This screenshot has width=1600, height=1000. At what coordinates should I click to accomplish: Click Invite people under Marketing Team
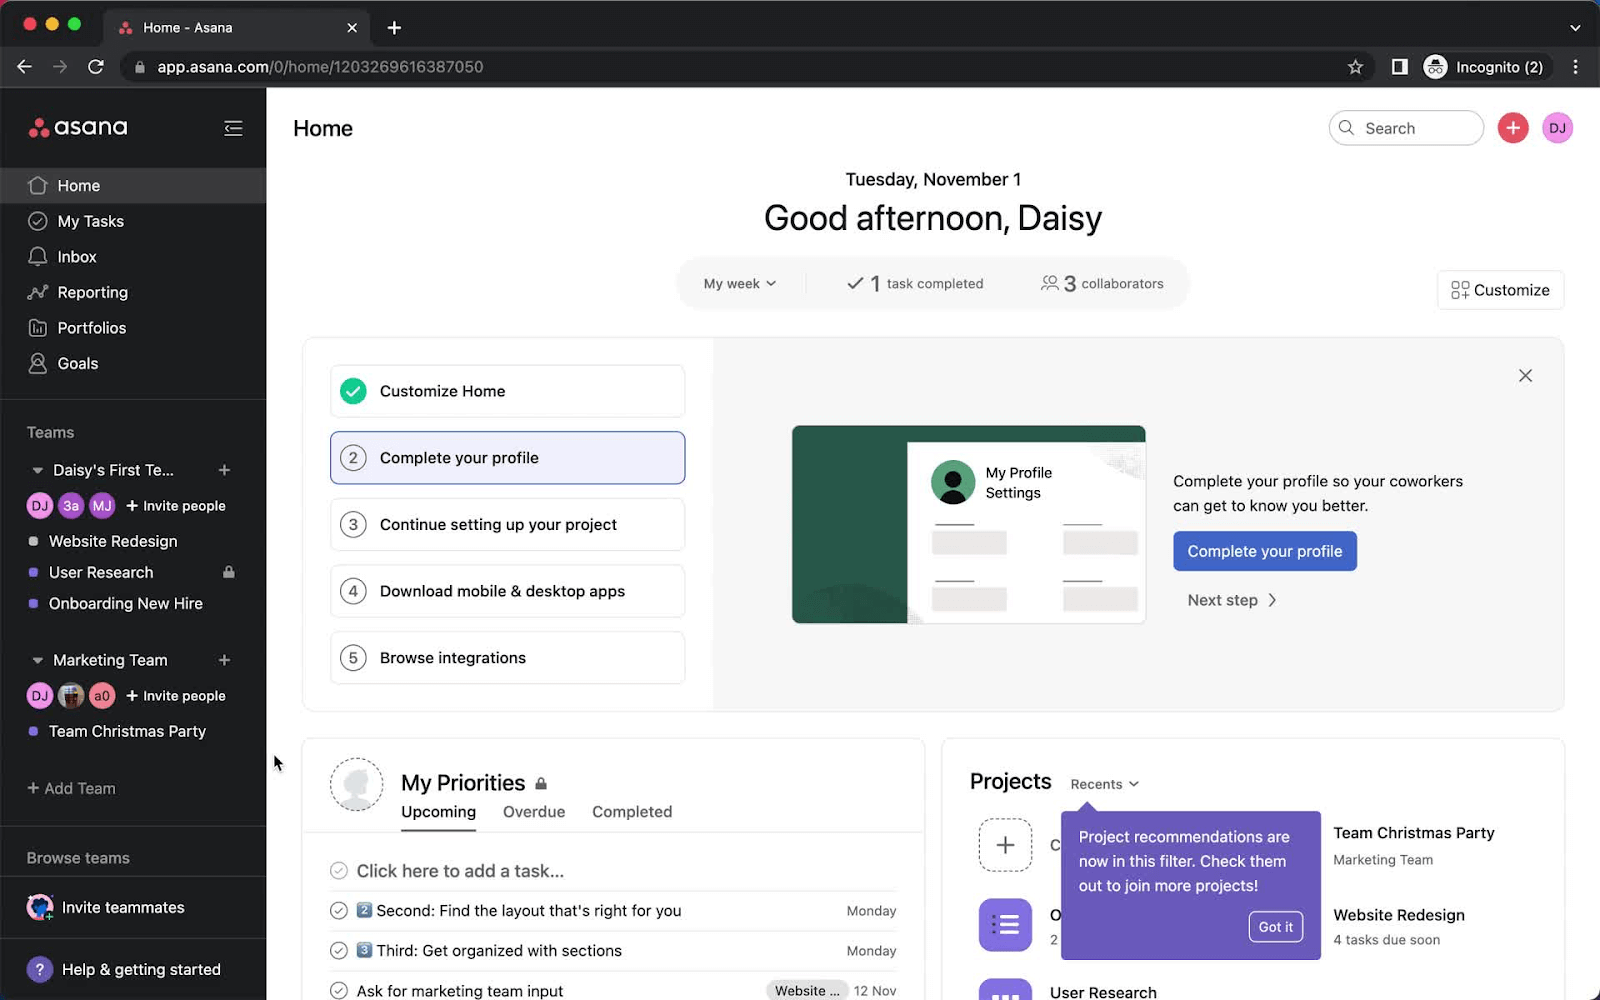tap(176, 696)
